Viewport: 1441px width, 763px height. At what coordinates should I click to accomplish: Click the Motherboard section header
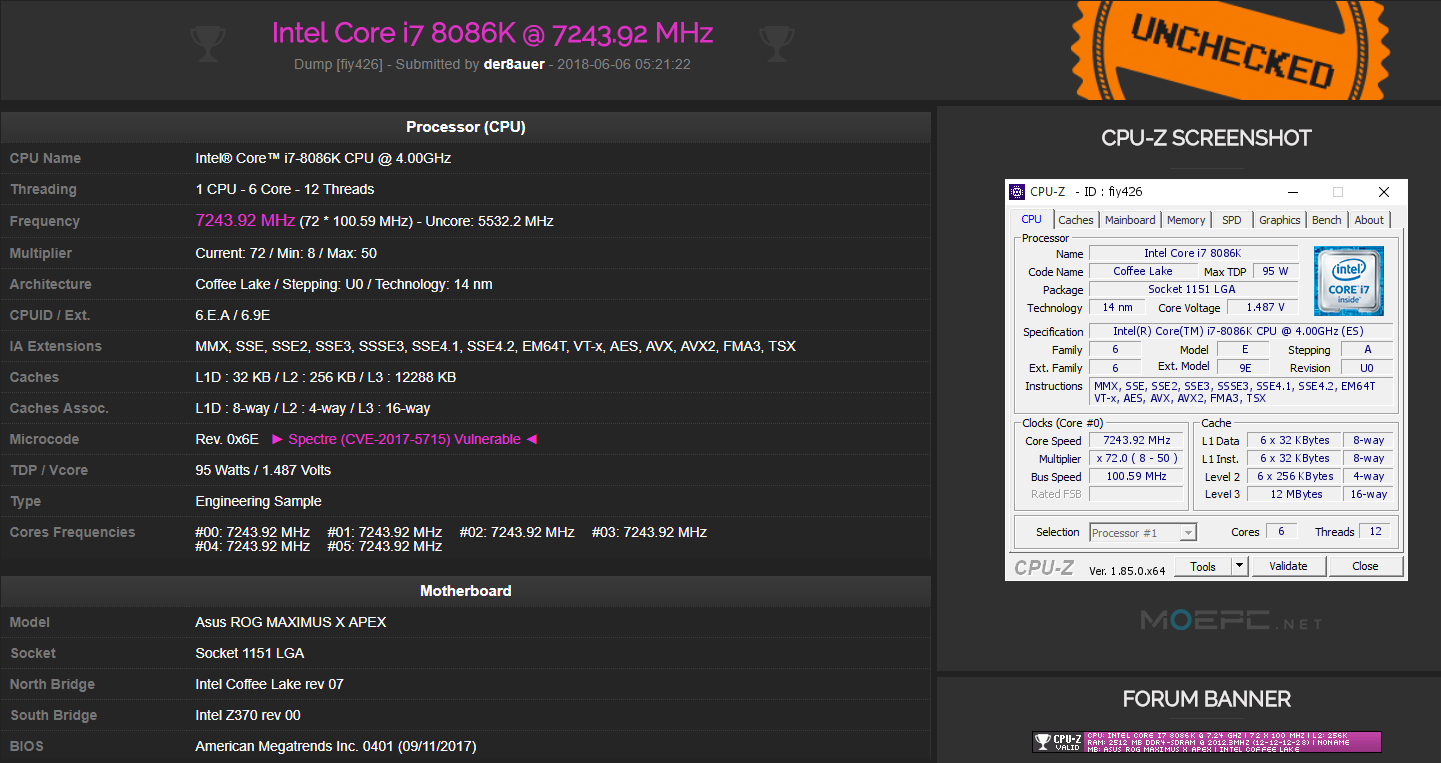pyautogui.click(x=466, y=591)
